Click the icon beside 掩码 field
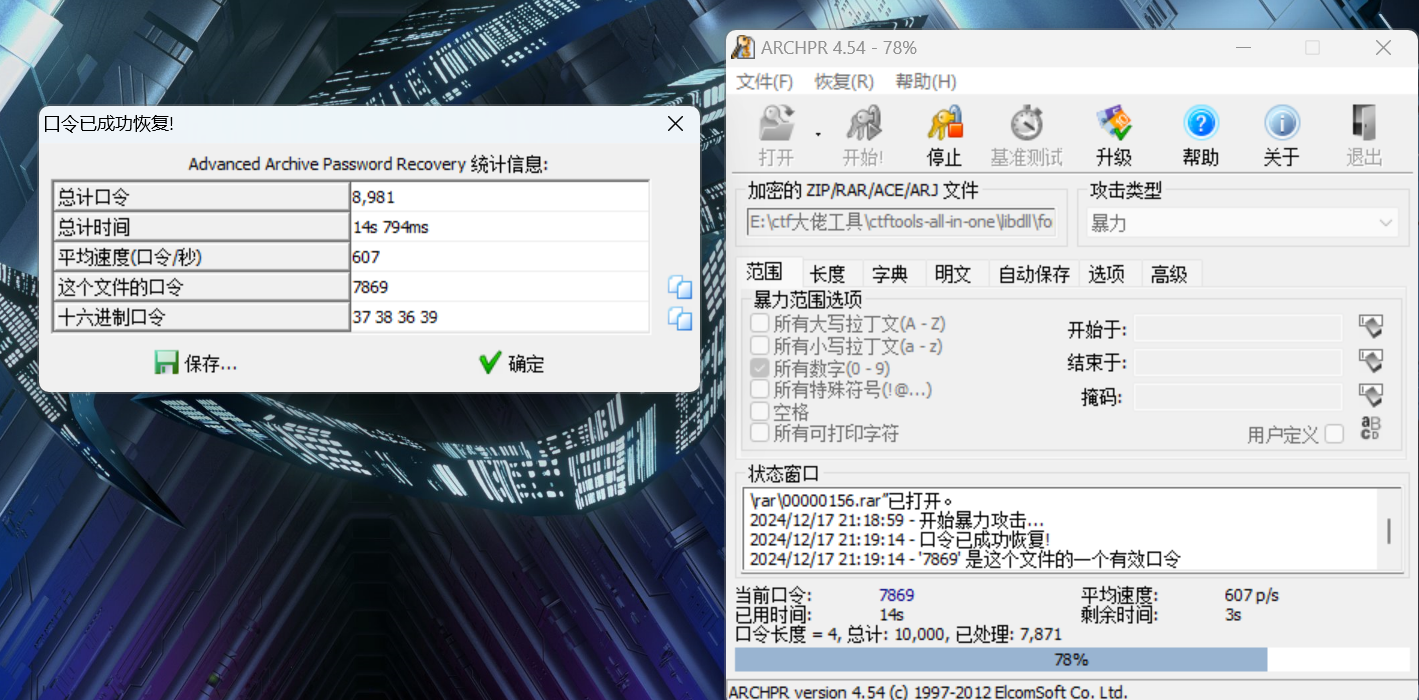Image resolution: width=1419 pixels, height=700 pixels. point(1370,396)
